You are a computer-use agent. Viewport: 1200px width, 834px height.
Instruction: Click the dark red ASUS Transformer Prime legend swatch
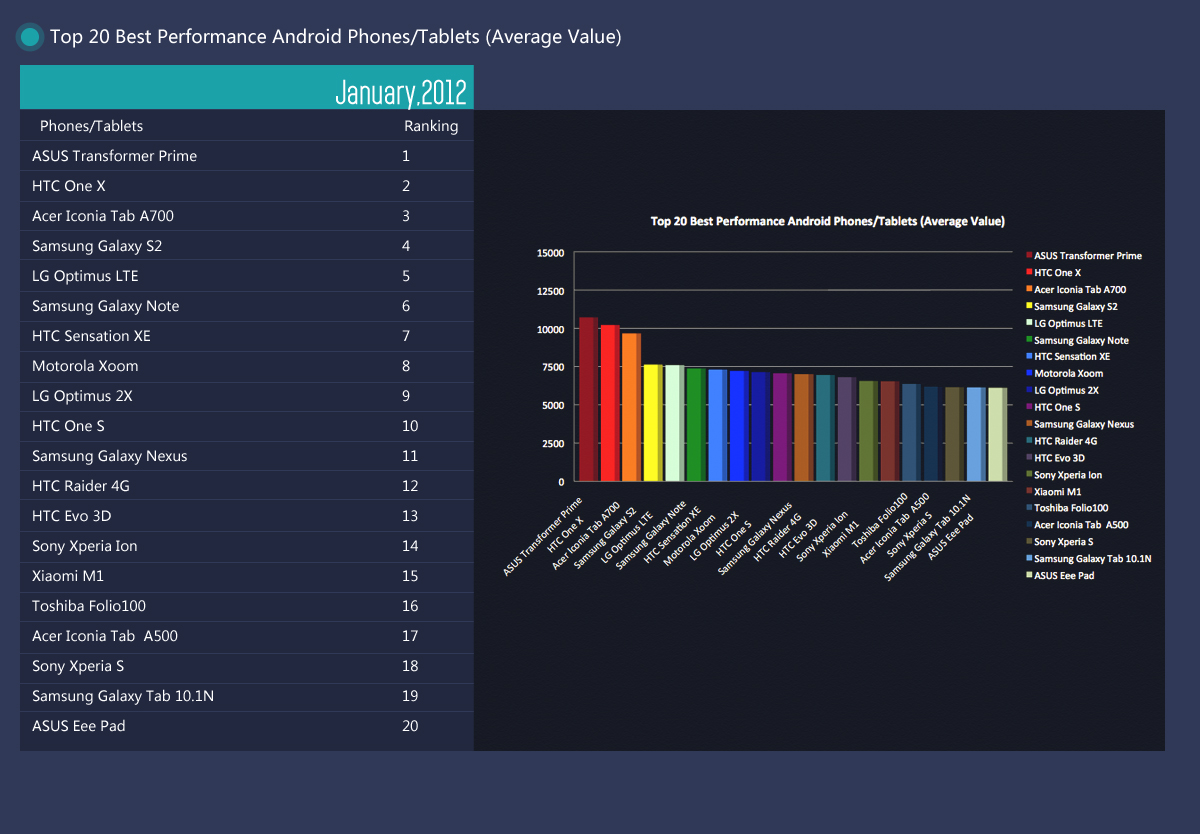click(x=1029, y=255)
